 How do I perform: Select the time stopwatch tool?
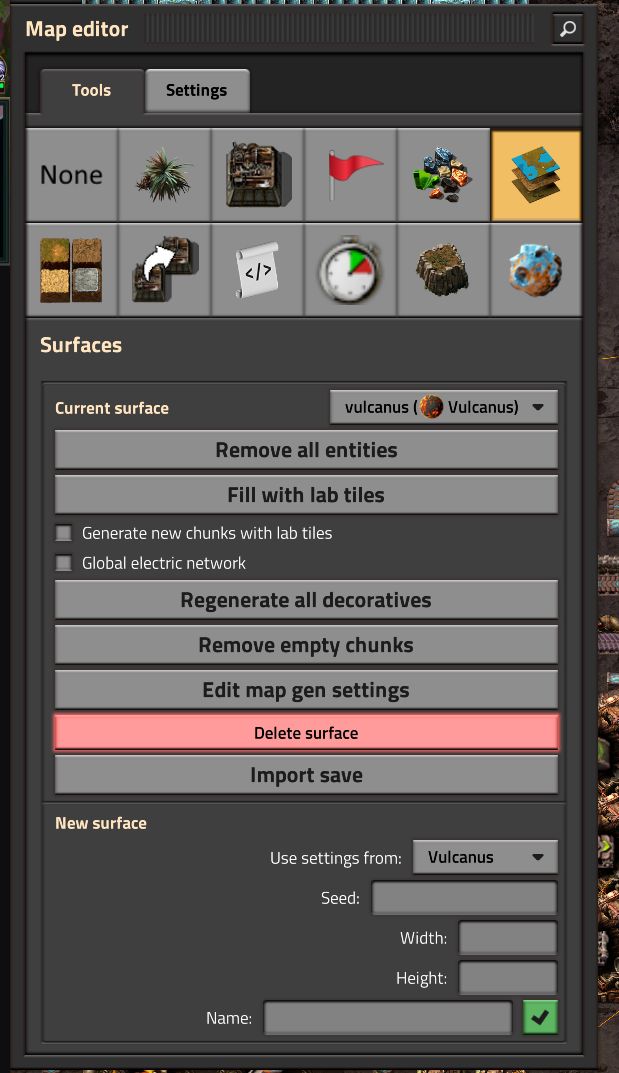(x=351, y=269)
